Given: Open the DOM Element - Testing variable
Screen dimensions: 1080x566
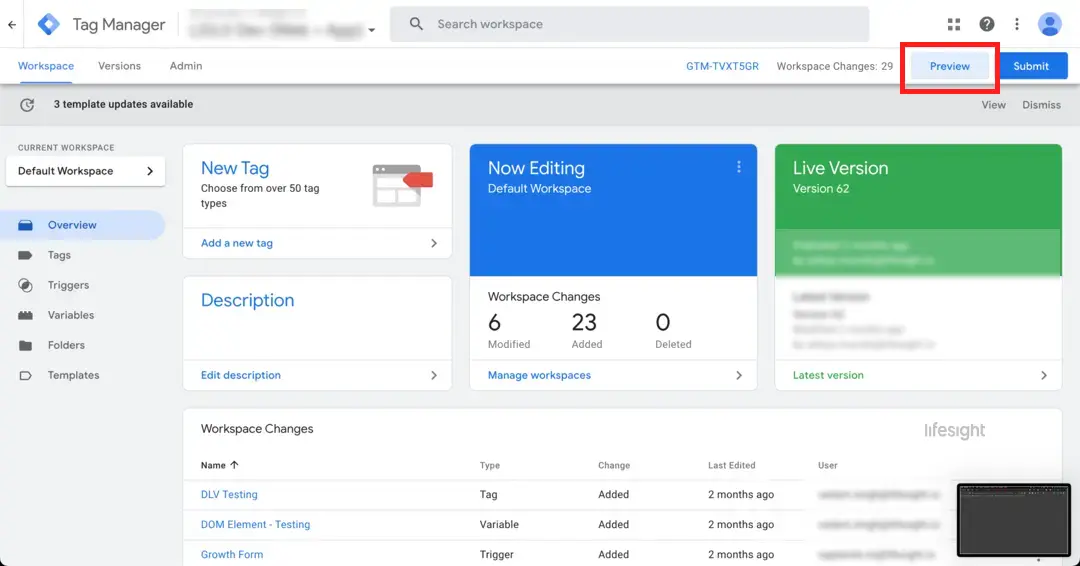Looking at the screenshot, I should (256, 525).
